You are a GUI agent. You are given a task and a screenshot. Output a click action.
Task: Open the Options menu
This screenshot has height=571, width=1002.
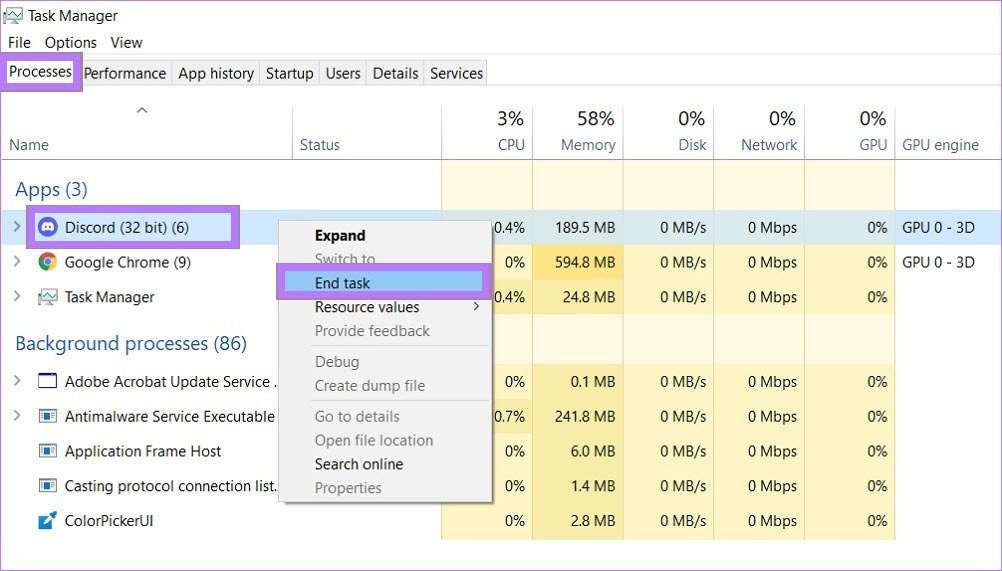pos(70,43)
